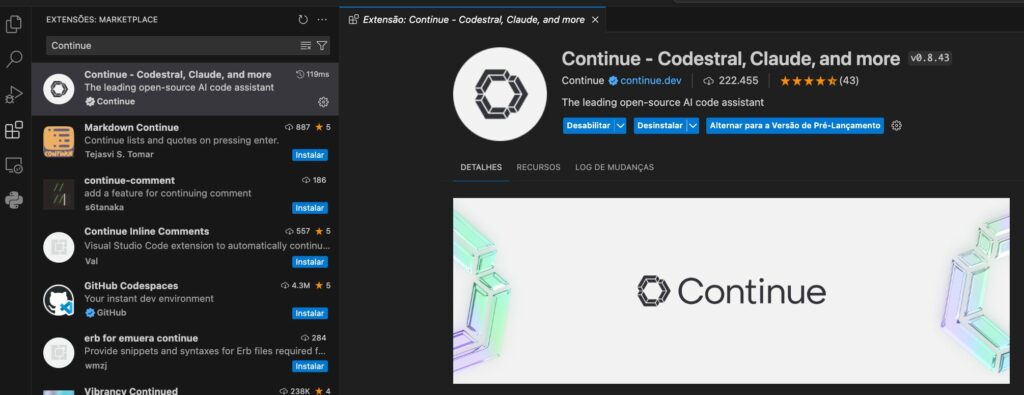
Task: Install the continue-comment extension
Action: (x=310, y=208)
